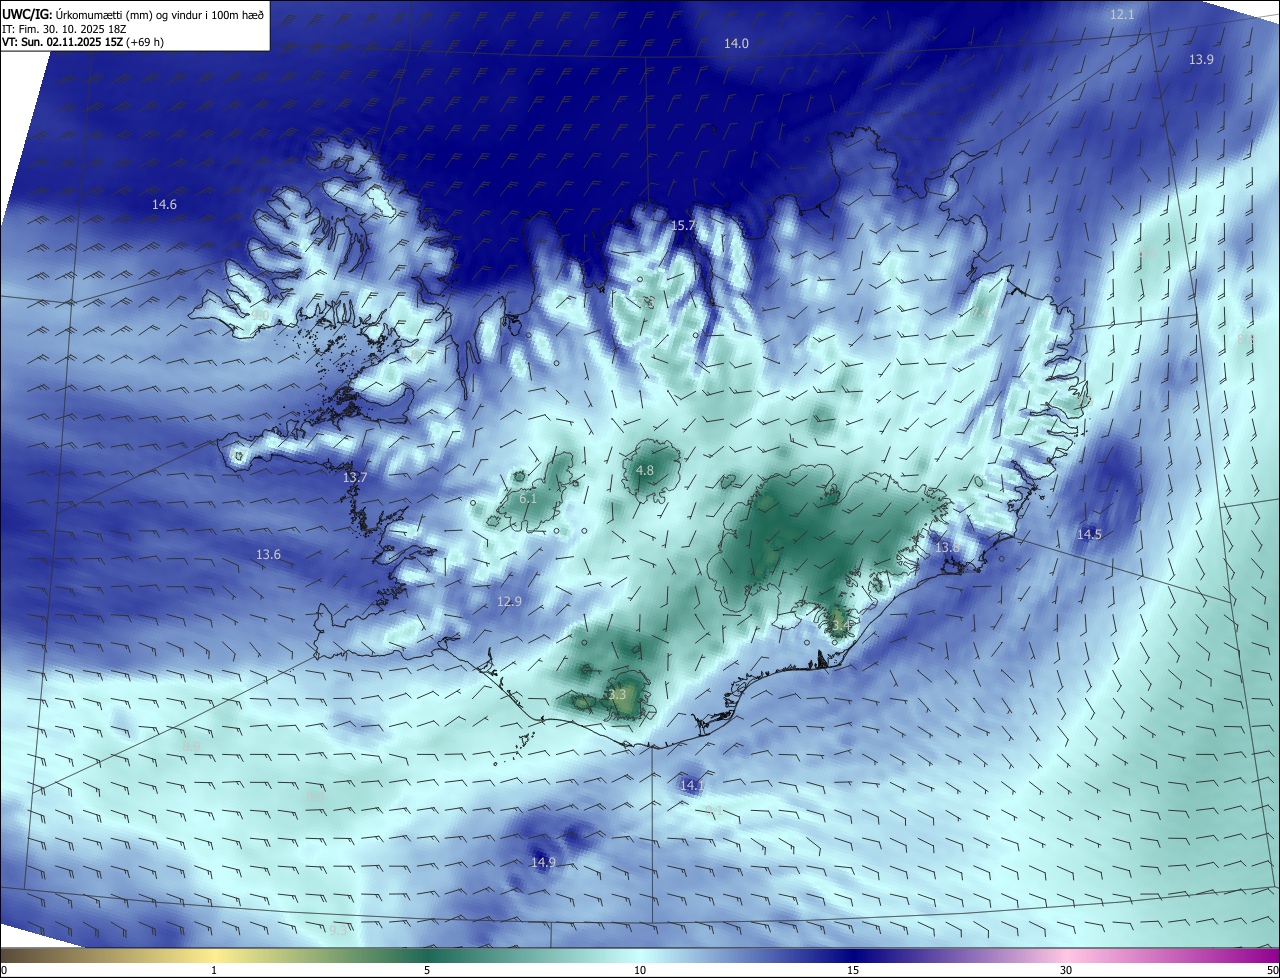Select the 5 tick on the color scale
This screenshot has width=1280, height=978.
tap(427, 971)
